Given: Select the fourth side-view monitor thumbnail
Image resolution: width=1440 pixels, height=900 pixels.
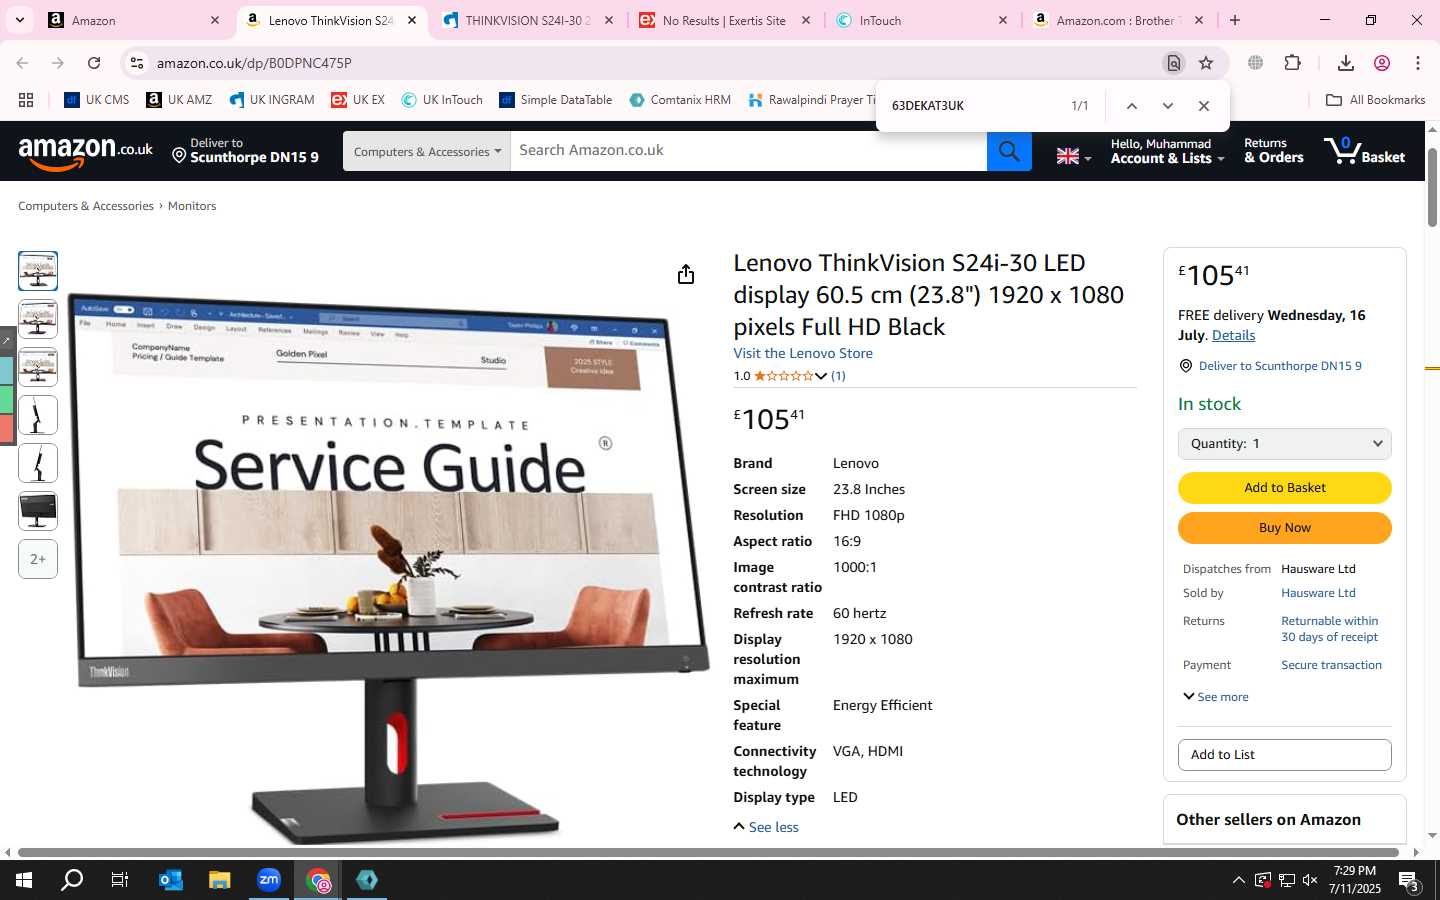Looking at the screenshot, I should tap(38, 415).
